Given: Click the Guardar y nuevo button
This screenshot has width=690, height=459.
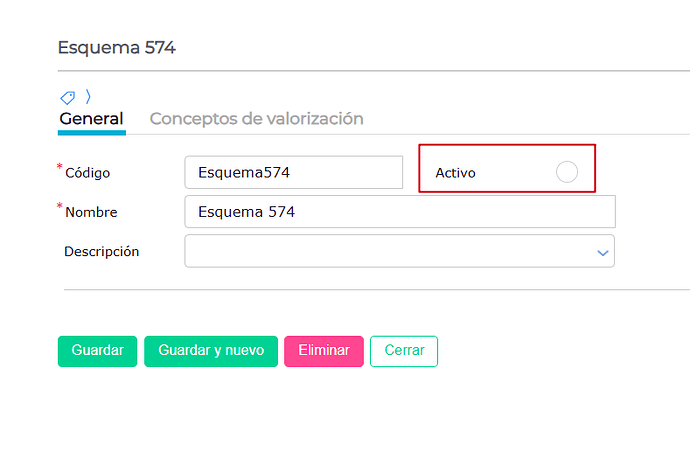Looking at the screenshot, I should click(x=211, y=351).
